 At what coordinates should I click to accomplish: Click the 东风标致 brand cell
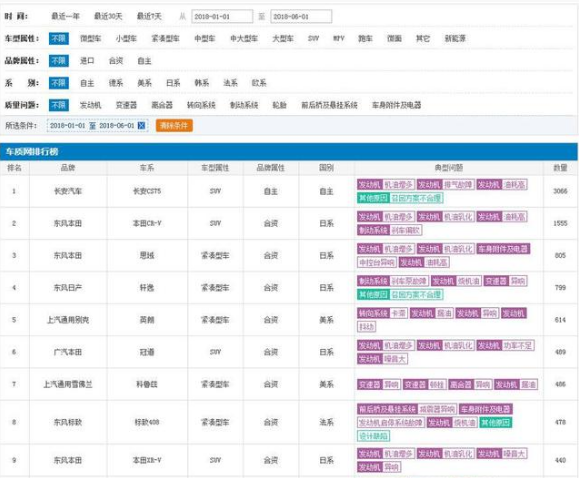[x=68, y=422]
